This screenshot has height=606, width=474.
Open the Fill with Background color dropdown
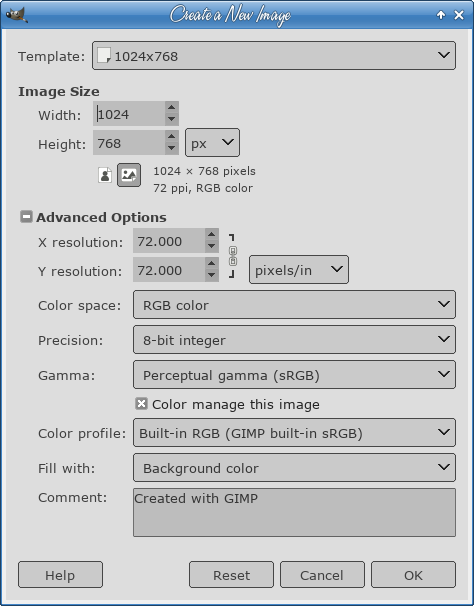294,468
